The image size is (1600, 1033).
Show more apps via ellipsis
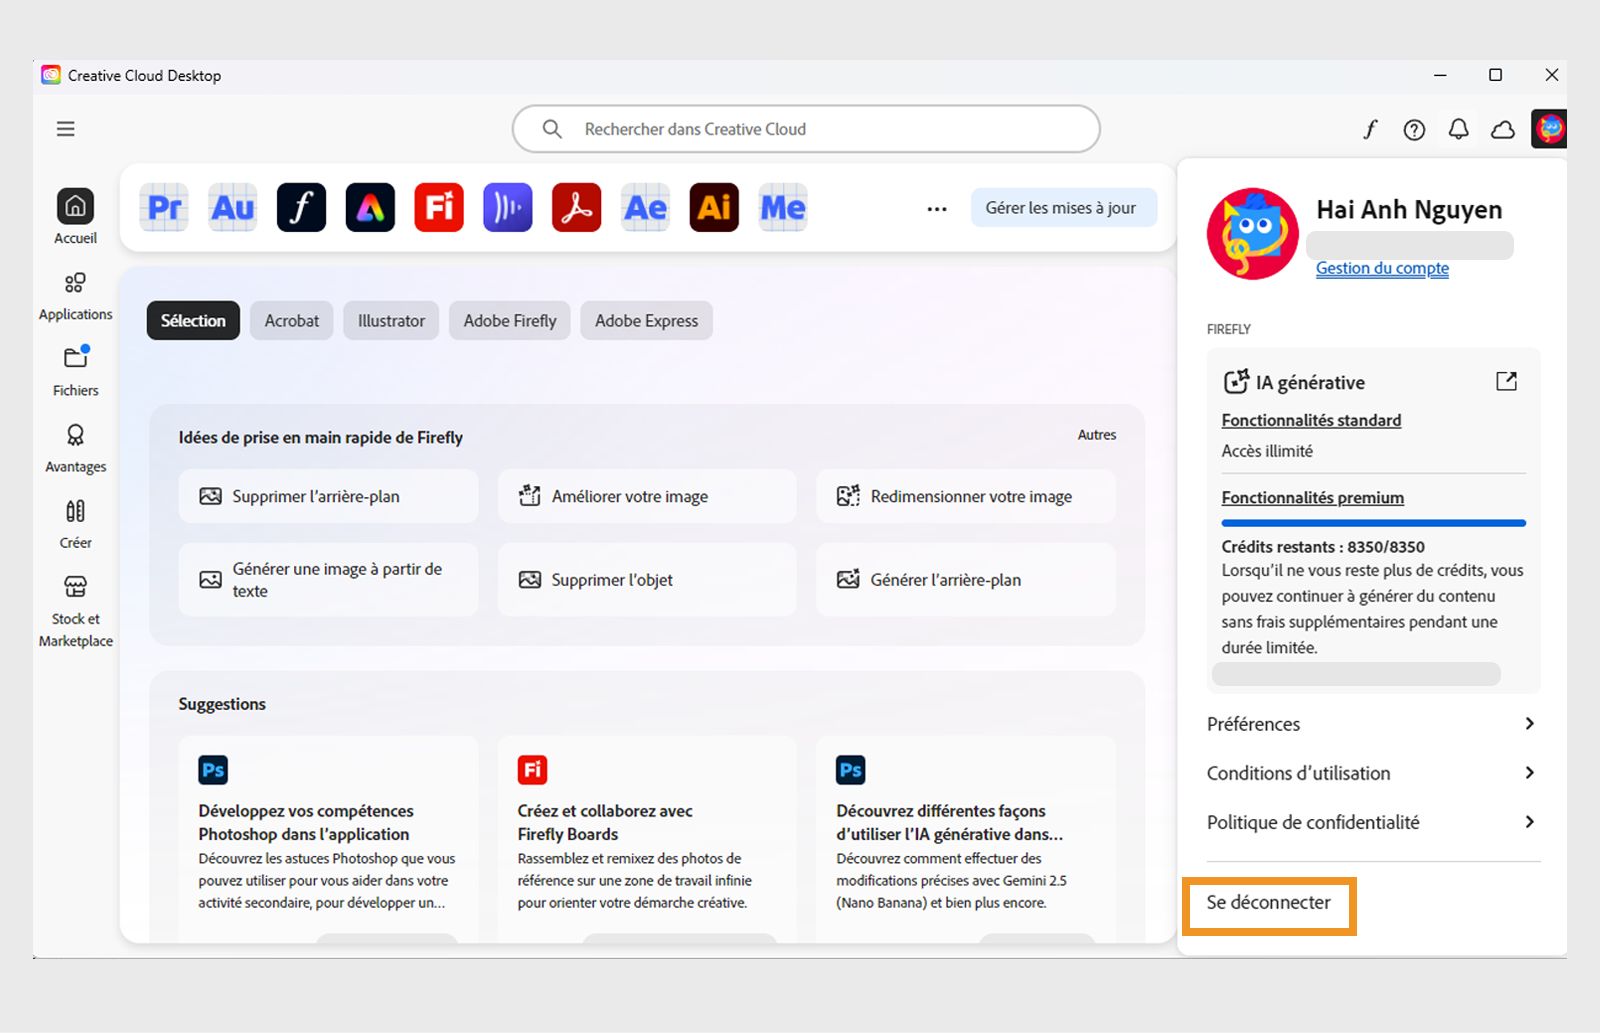937,209
